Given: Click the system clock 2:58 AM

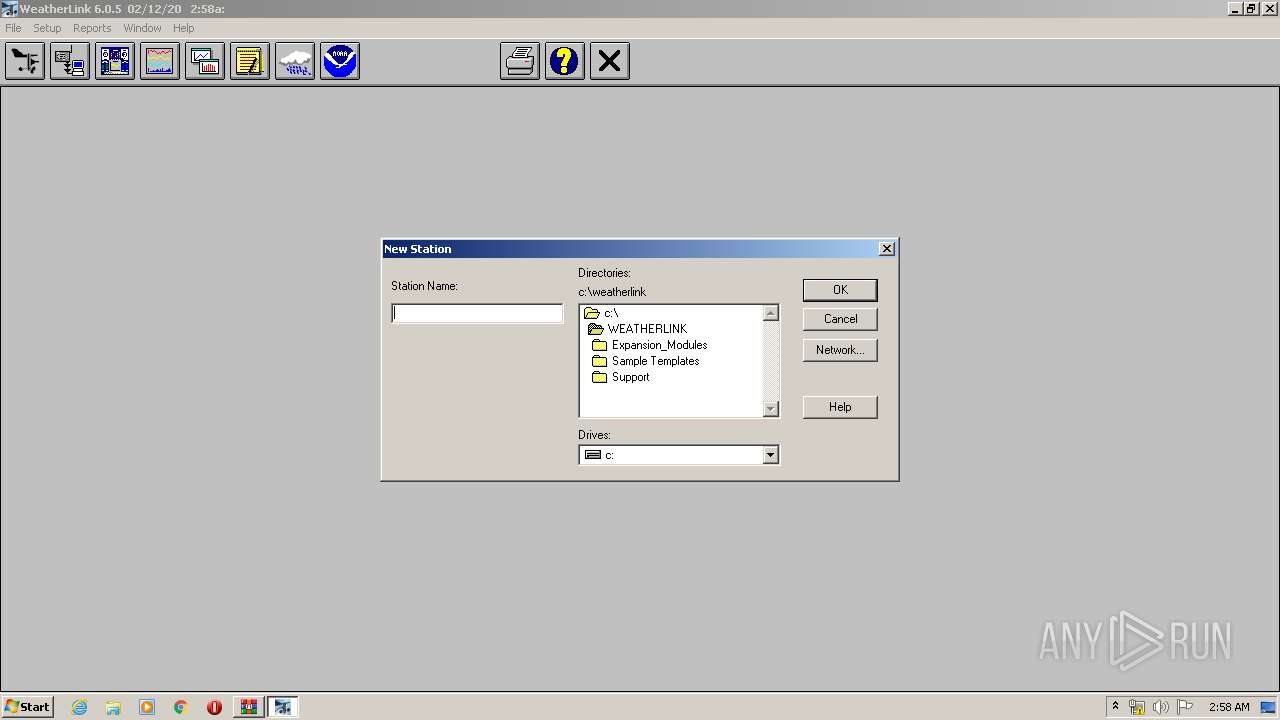Looking at the screenshot, I should (1229, 707).
